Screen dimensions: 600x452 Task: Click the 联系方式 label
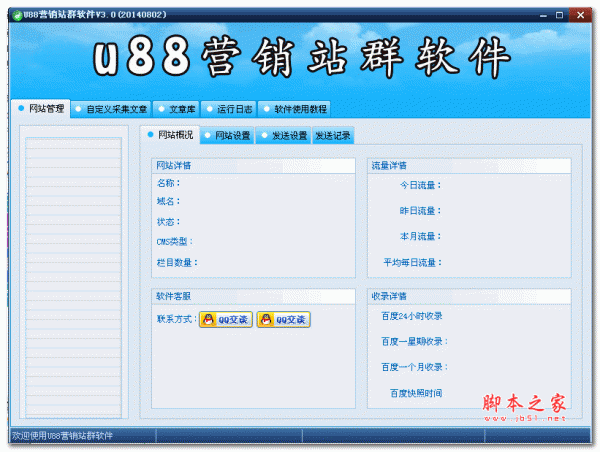tap(177, 319)
